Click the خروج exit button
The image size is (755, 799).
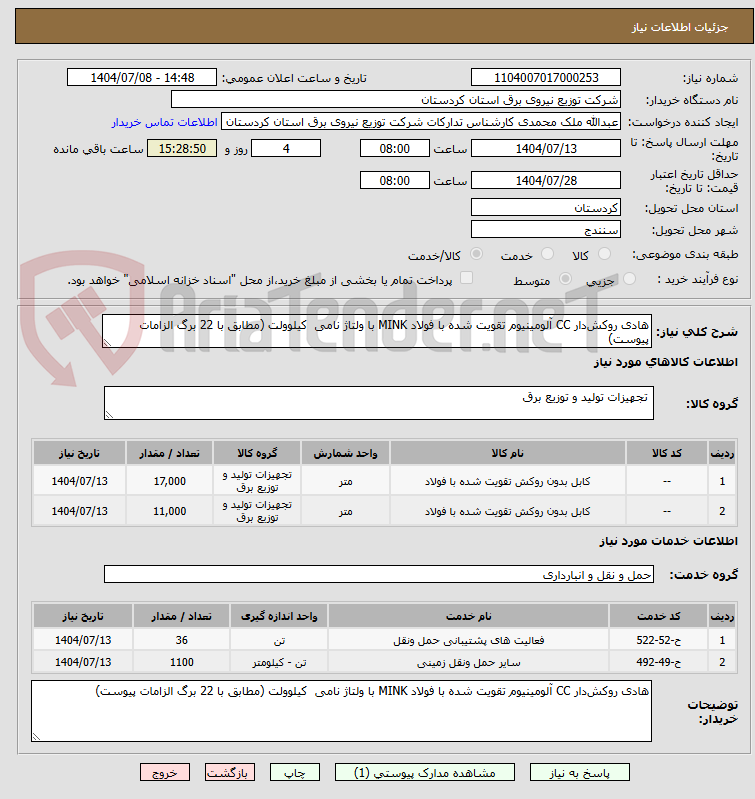coord(165,773)
